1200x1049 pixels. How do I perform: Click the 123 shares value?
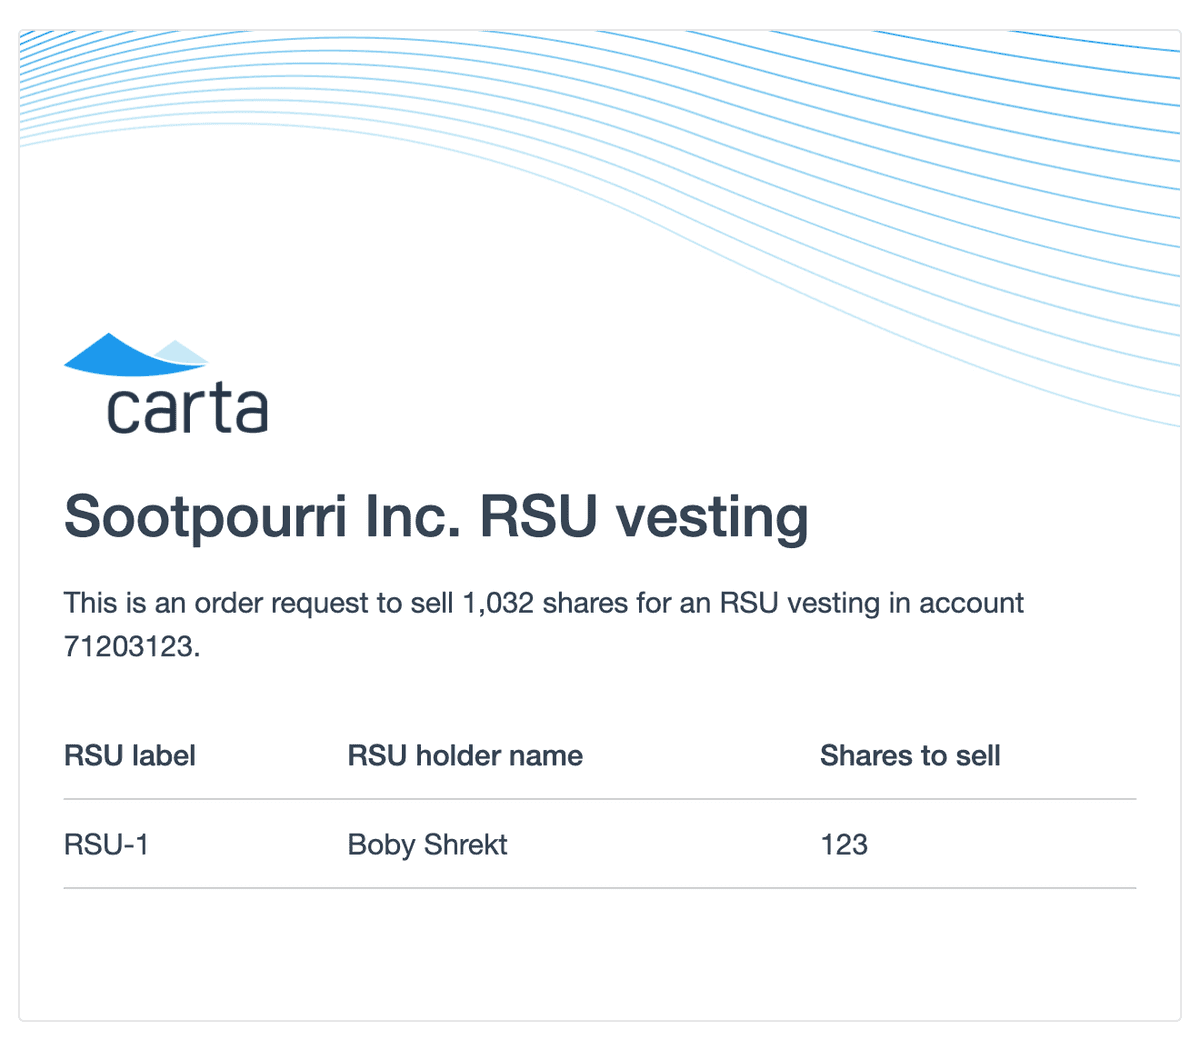[x=844, y=845]
